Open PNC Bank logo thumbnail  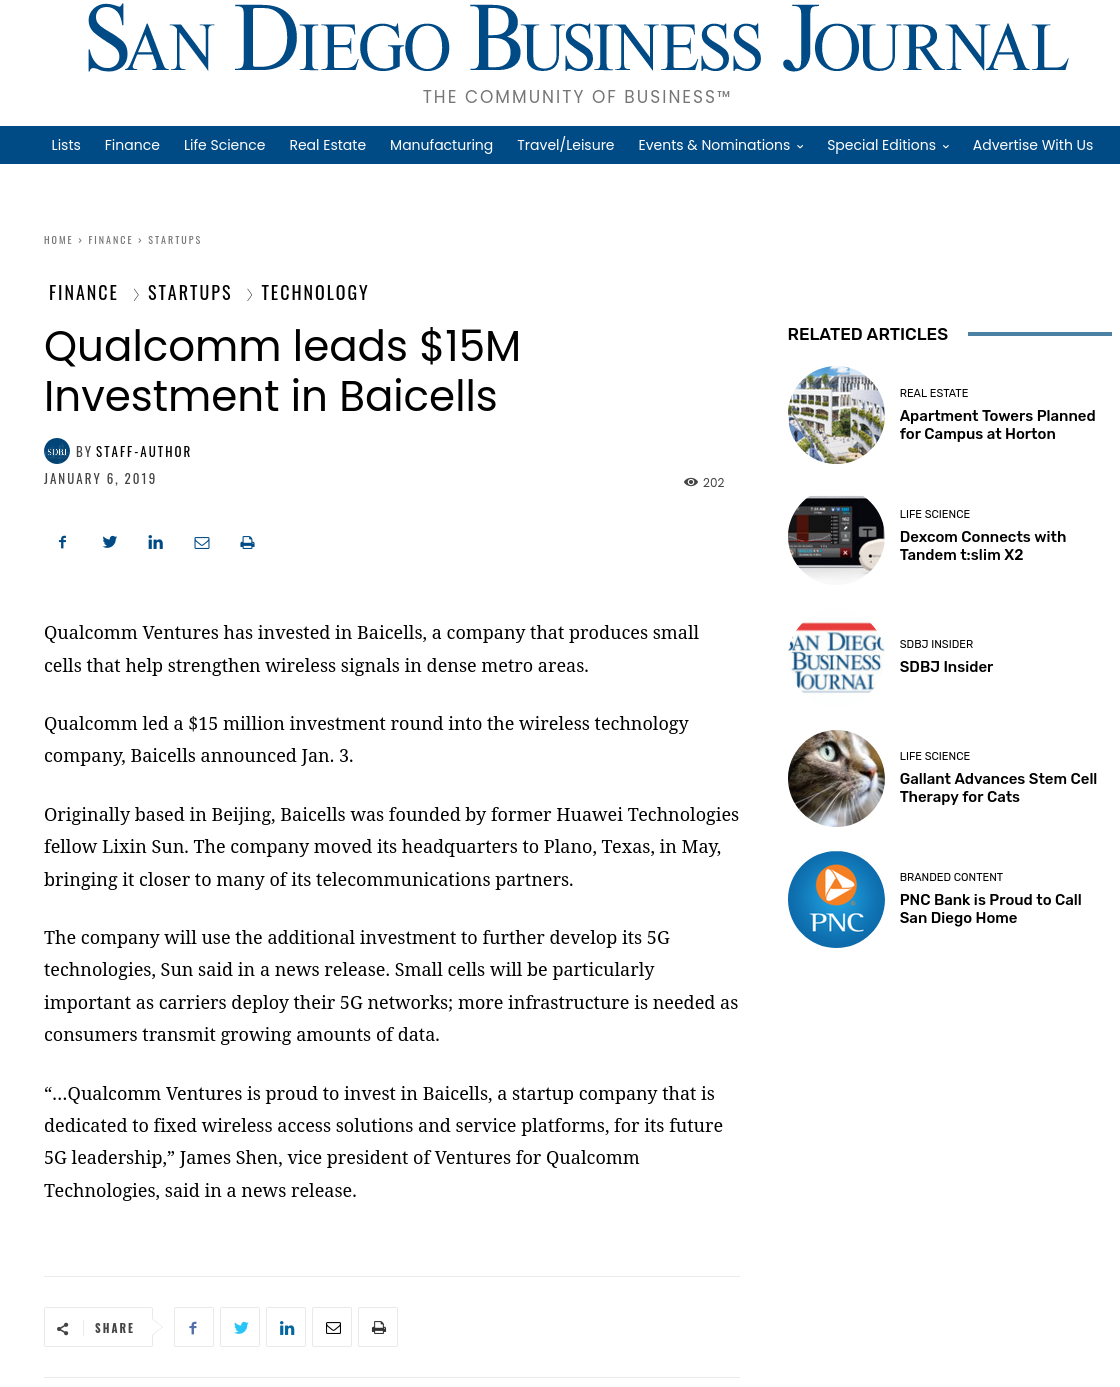[836, 899]
